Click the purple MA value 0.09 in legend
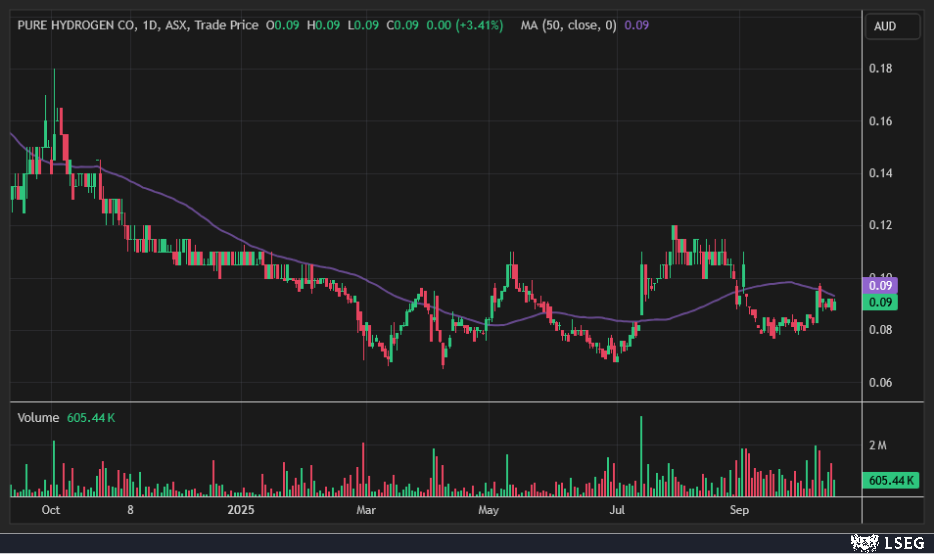This screenshot has height=554, width=934. point(636,25)
